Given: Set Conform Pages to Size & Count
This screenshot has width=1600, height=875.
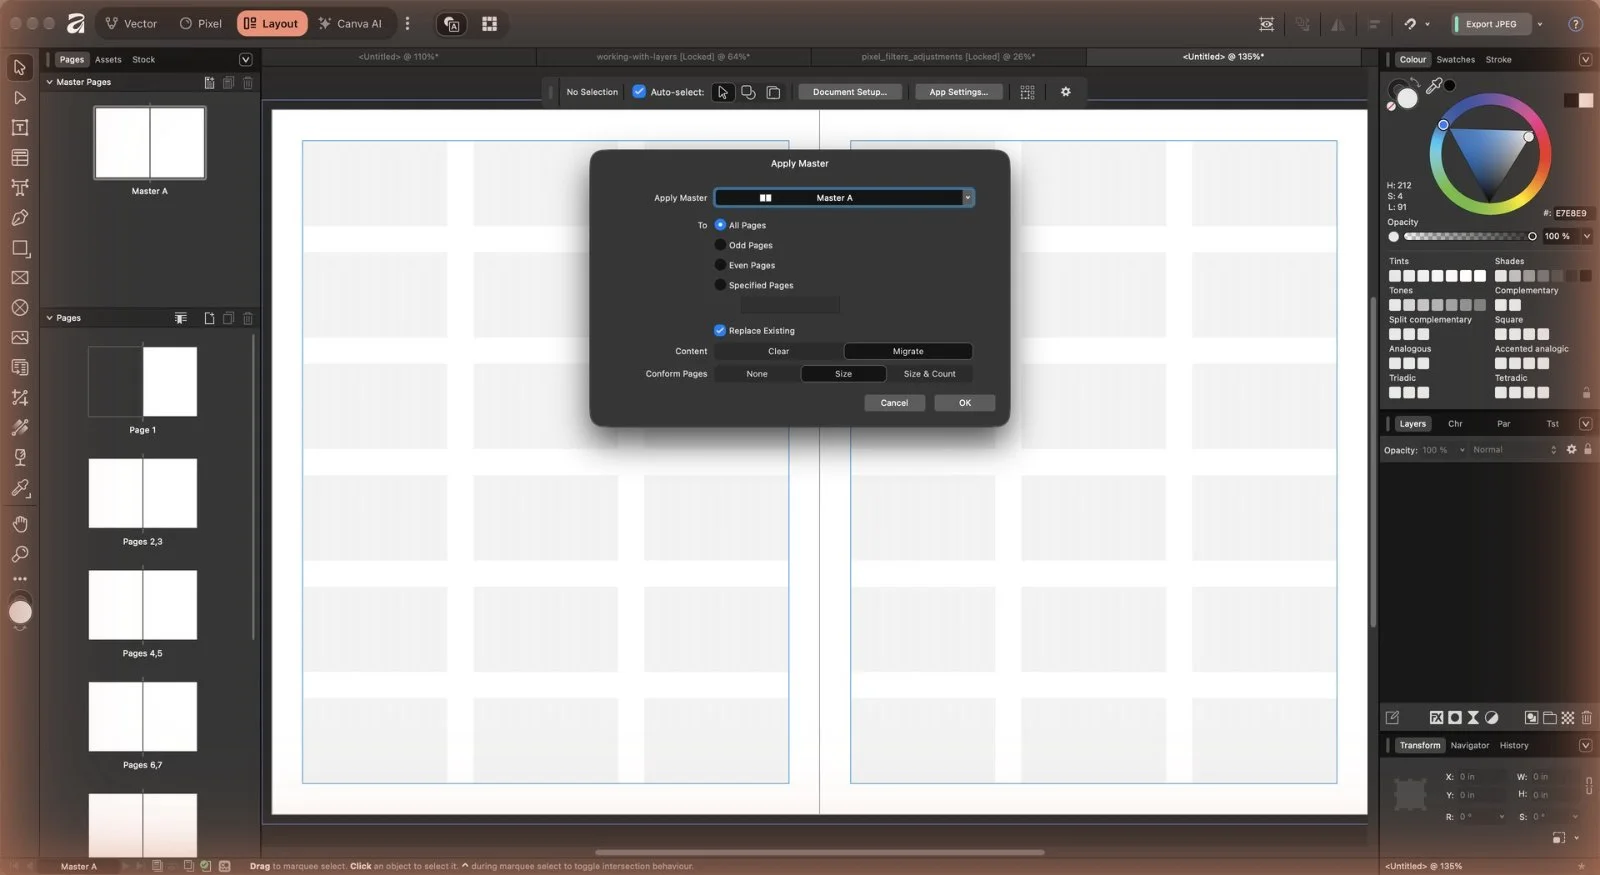Looking at the screenshot, I should pyautogui.click(x=929, y=374).
